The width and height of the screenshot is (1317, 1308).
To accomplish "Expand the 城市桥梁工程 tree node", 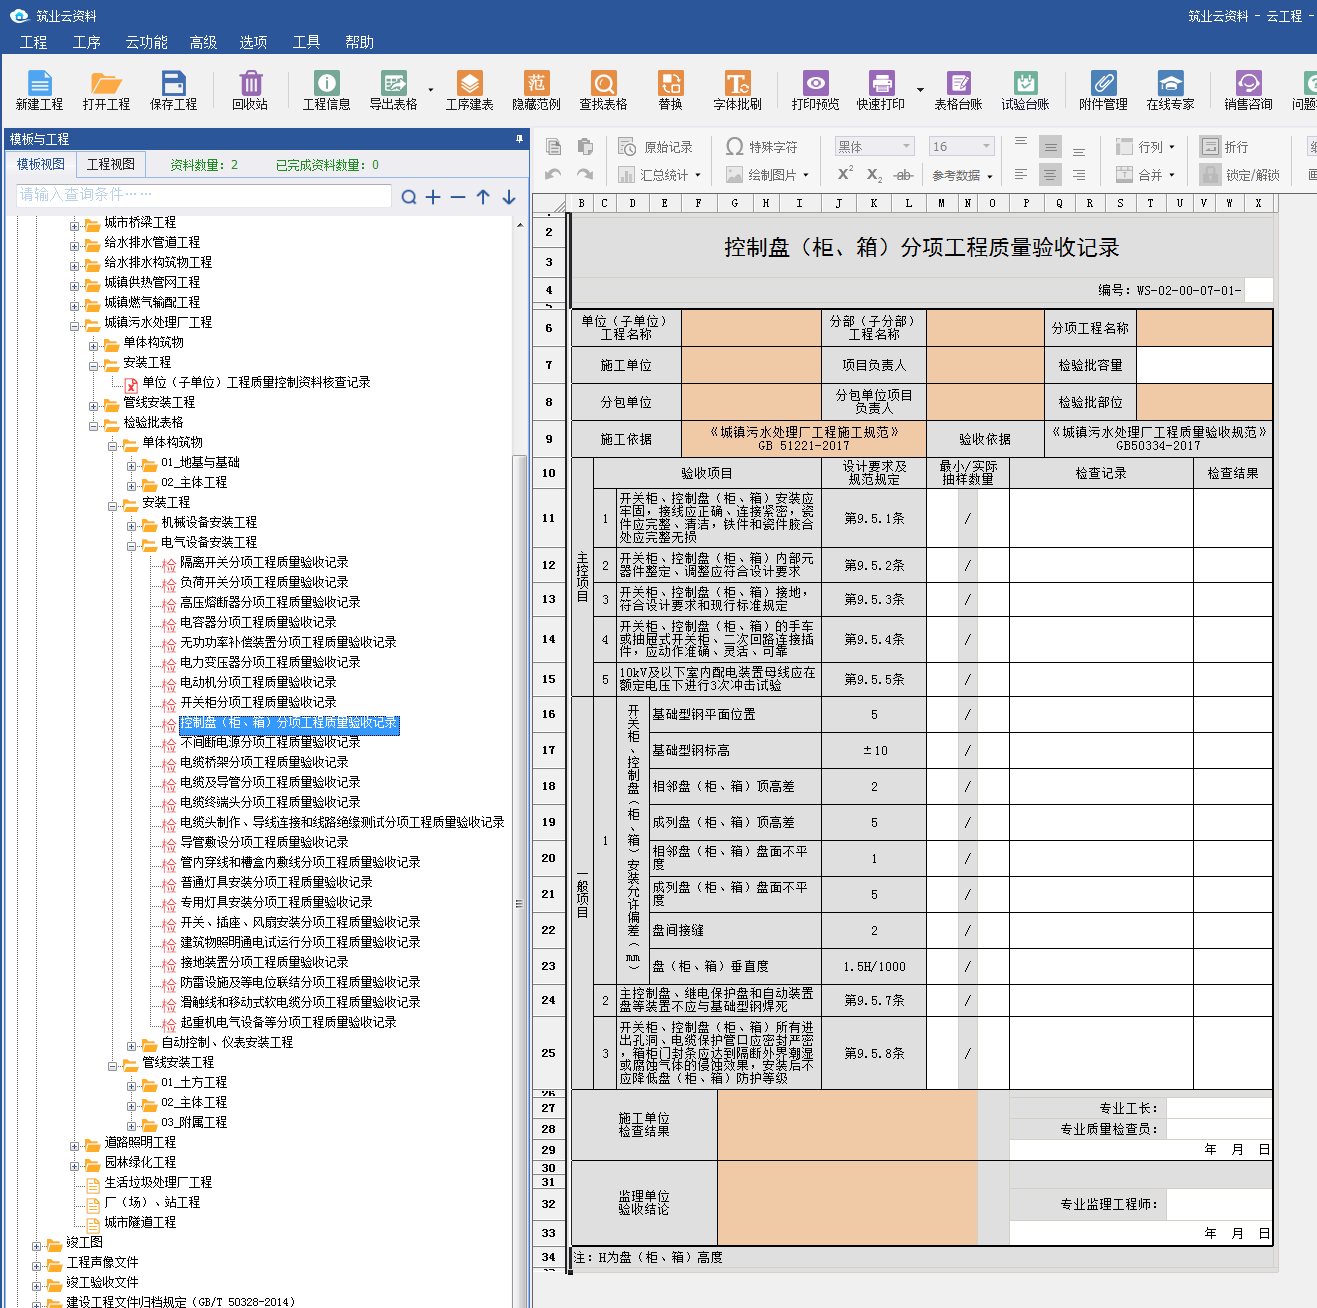I will pos(74,225).
